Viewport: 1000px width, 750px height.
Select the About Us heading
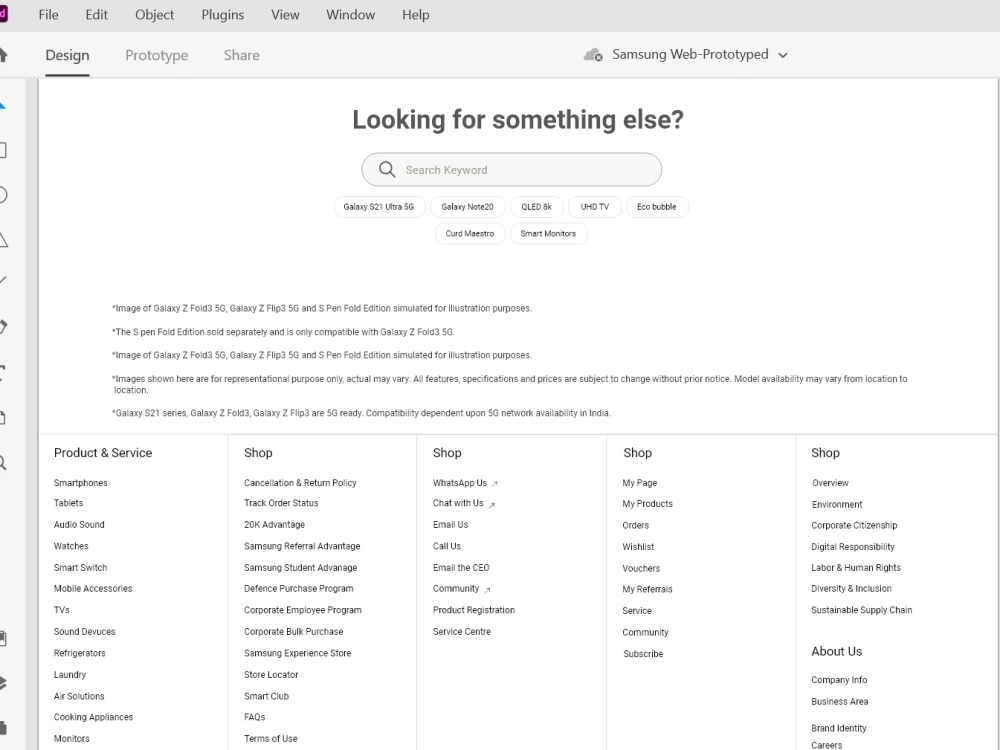click(x=836, y=651)
